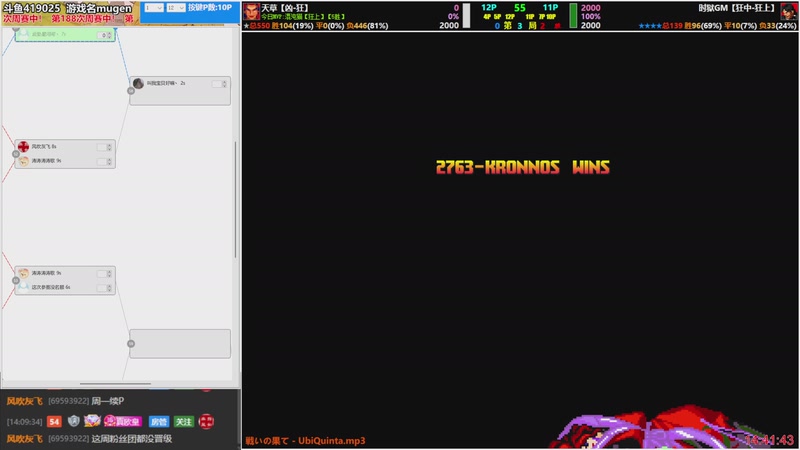Click the node connector on the empty final bracket box
The image size is (800, 450).
(x=131, y=344)
